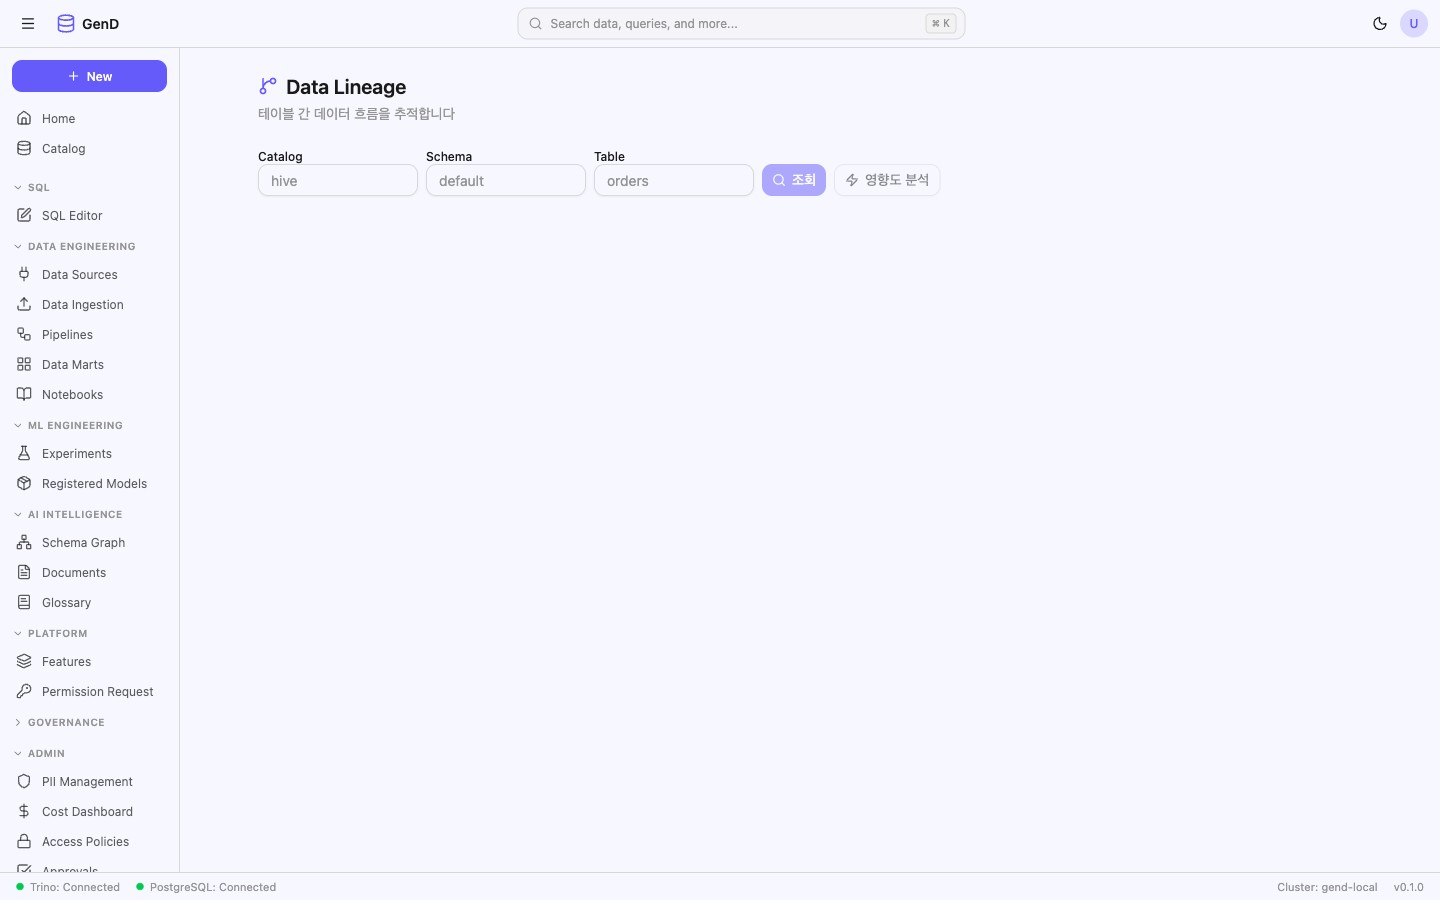This screenshot has width=1440, height=900.
Task: Open the Schema Graph view
Action: coord(82,542)
